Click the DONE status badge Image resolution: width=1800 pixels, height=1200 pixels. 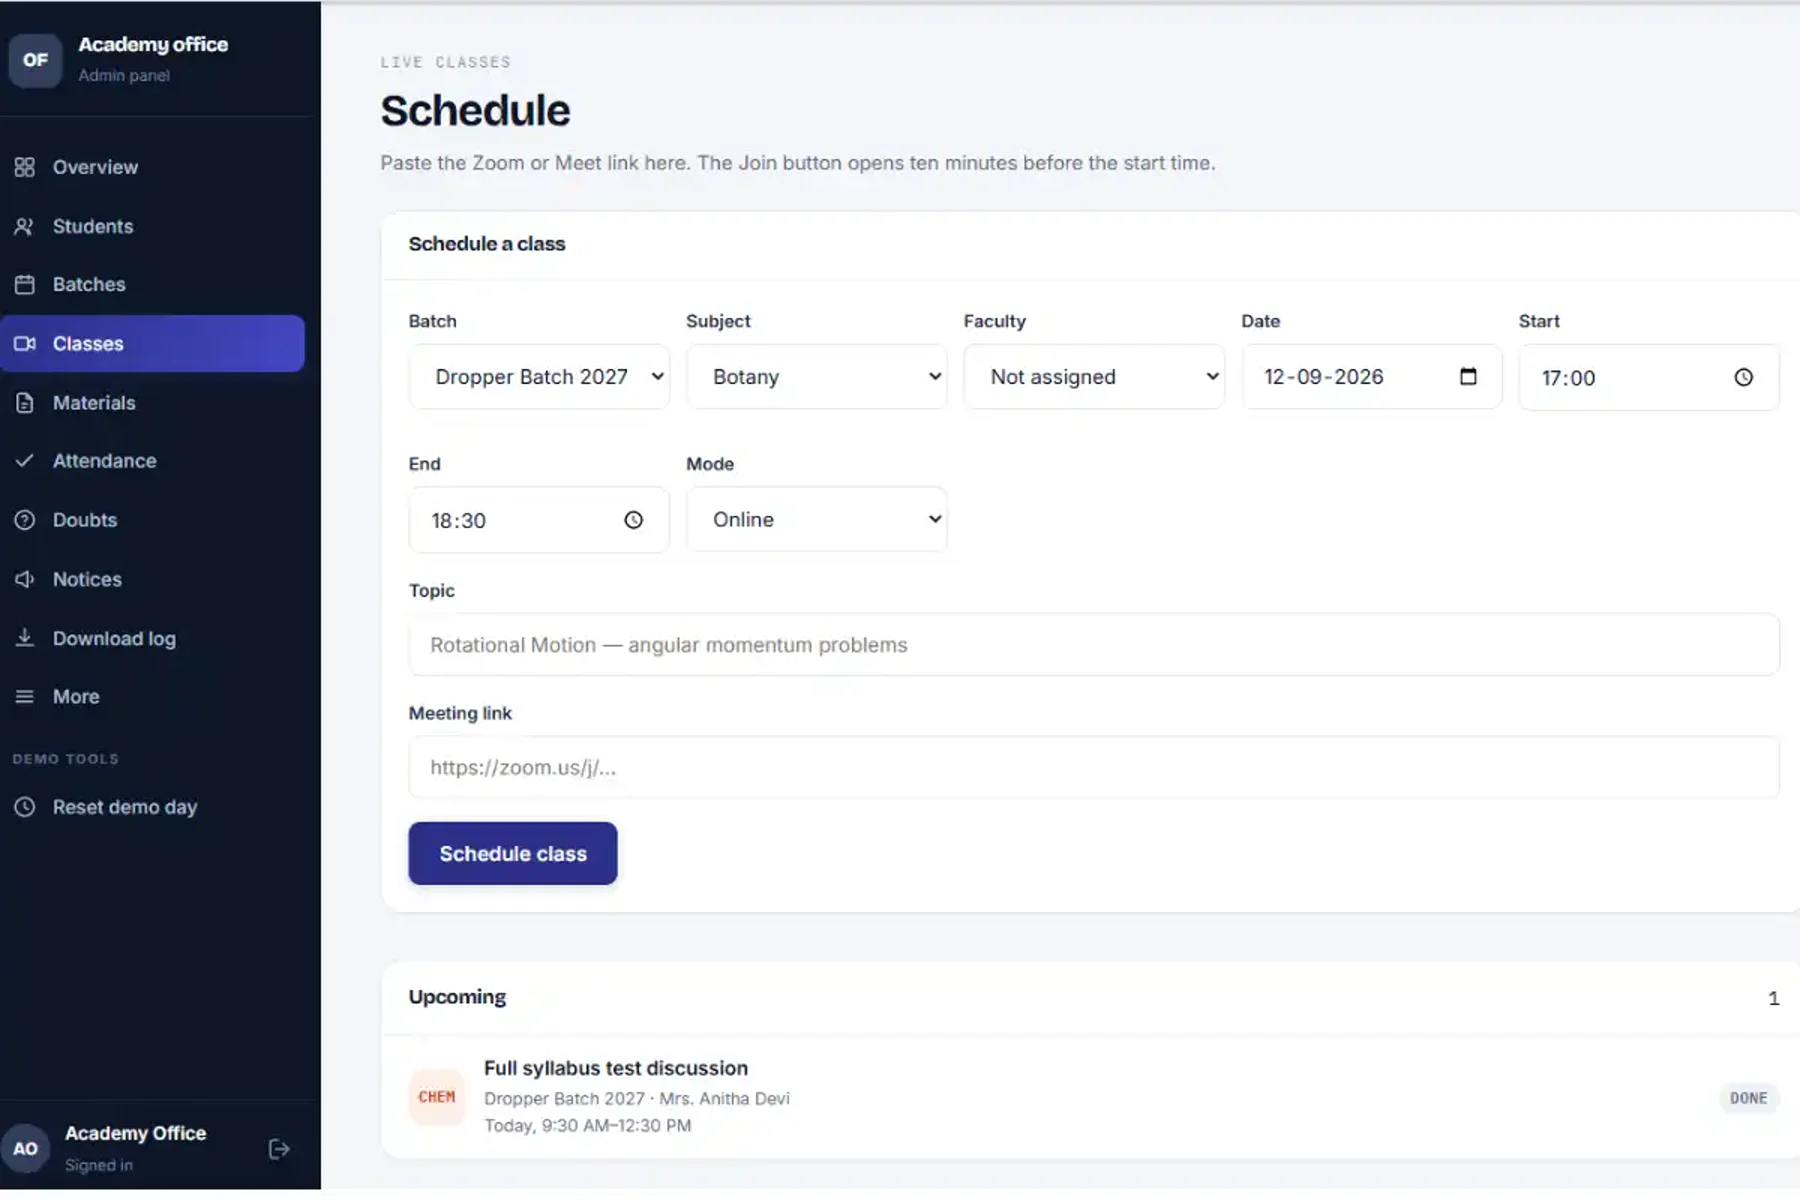[x=1749, y=1098]
